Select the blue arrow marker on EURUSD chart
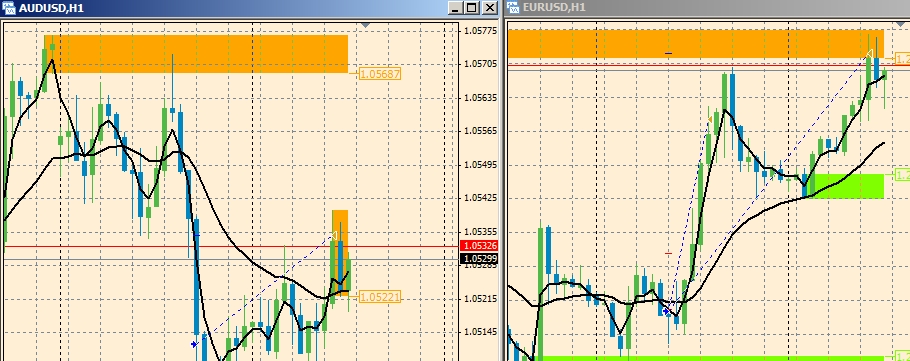Screen dimensions: 910x361 click(x=667, y=312)
